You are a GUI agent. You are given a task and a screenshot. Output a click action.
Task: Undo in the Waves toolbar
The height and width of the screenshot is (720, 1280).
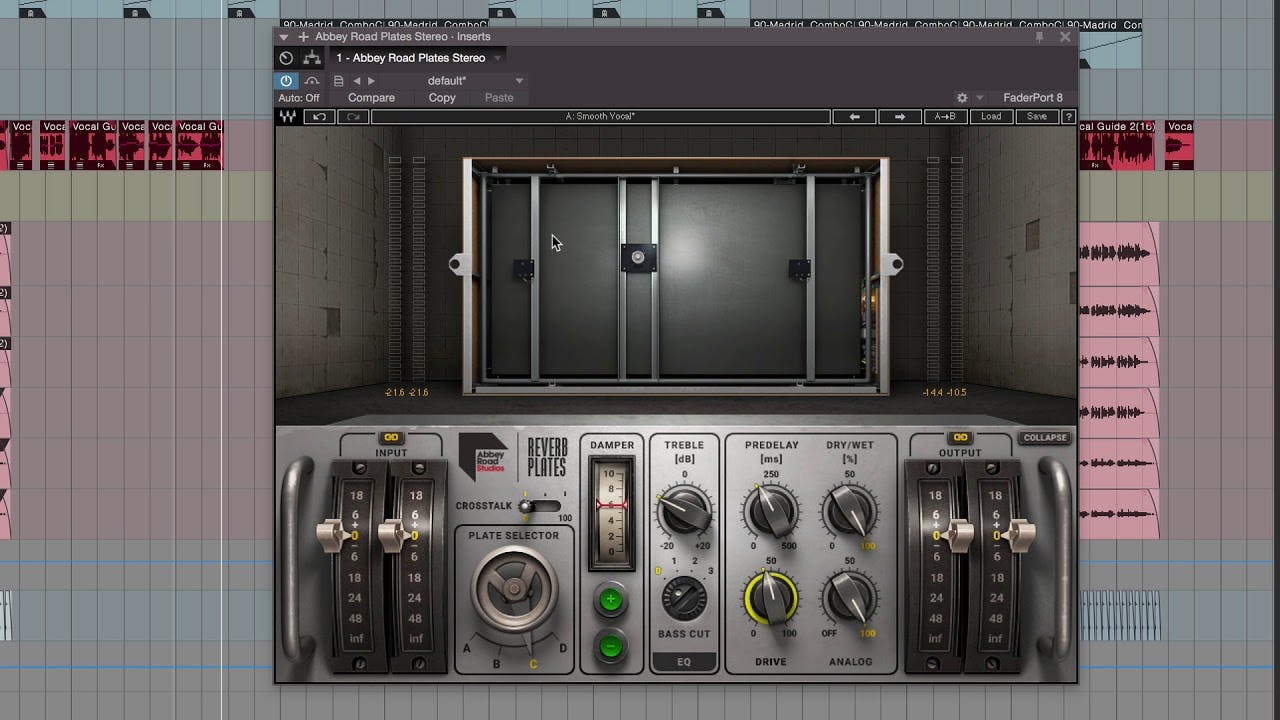[320, 117]
